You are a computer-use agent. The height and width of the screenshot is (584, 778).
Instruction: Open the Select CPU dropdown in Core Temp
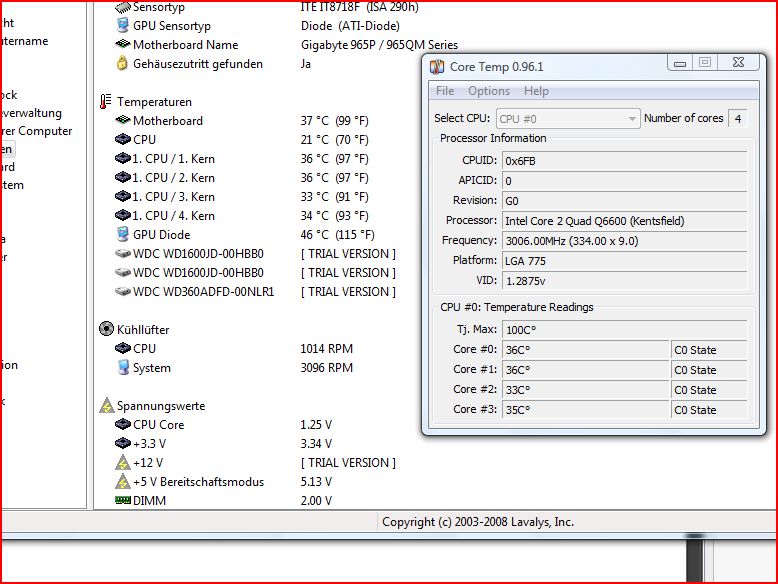click(x=568, y=119)
